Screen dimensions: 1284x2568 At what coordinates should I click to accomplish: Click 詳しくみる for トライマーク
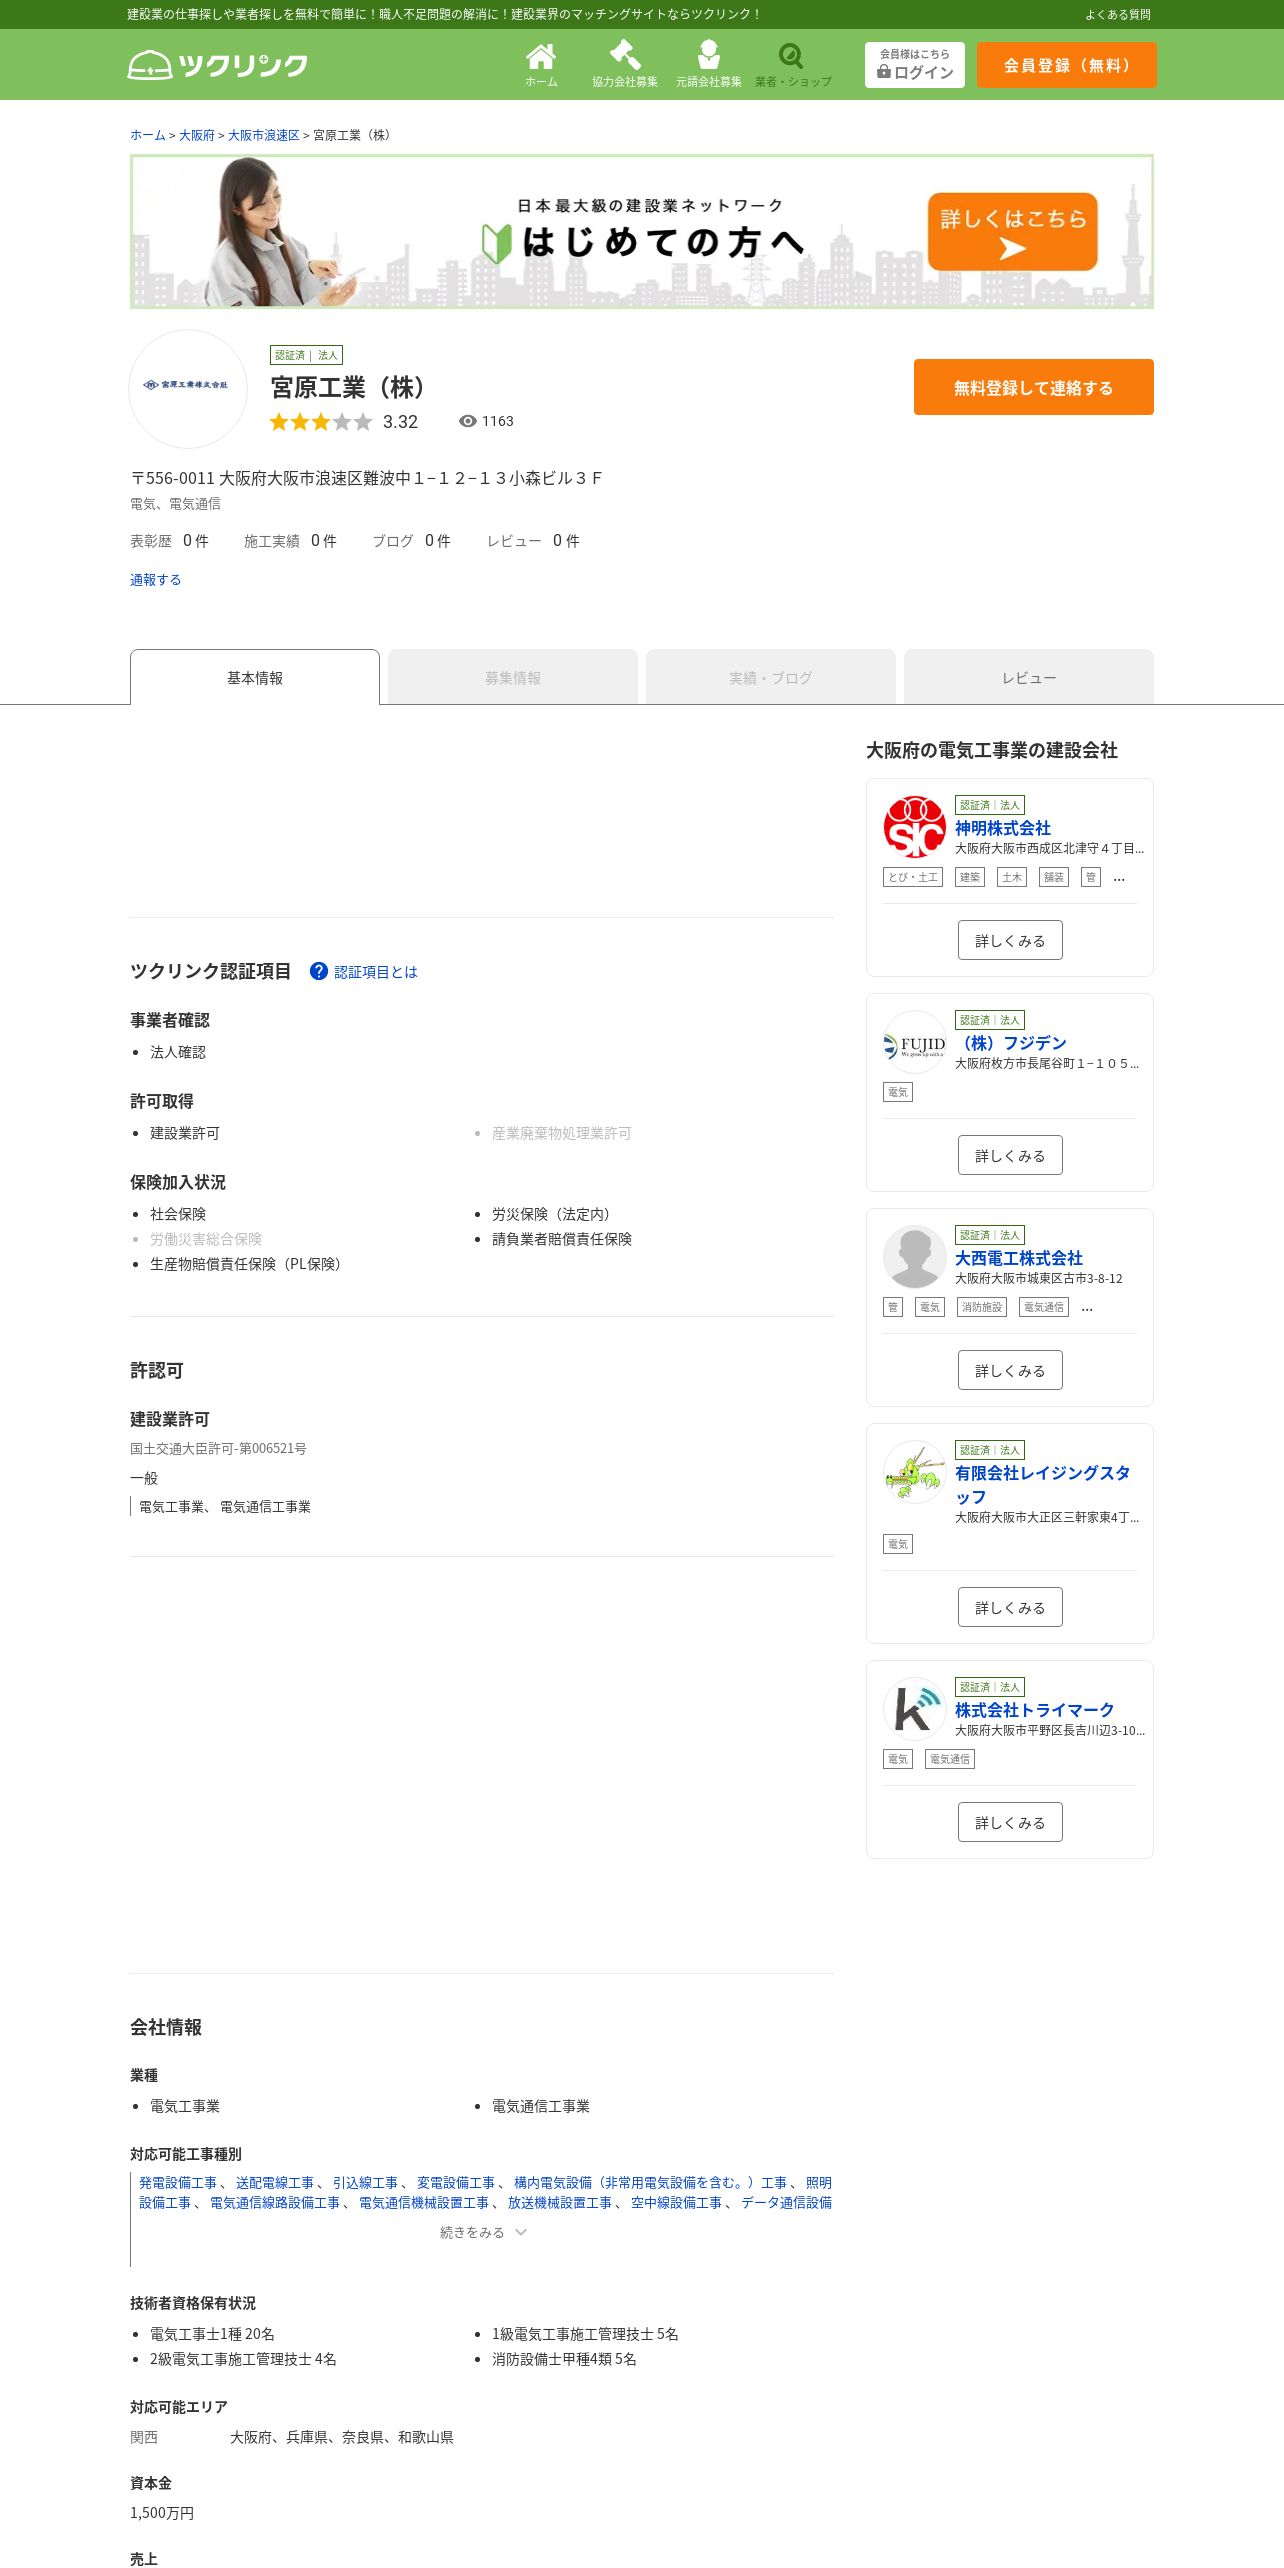[x=1010, y=1822]
